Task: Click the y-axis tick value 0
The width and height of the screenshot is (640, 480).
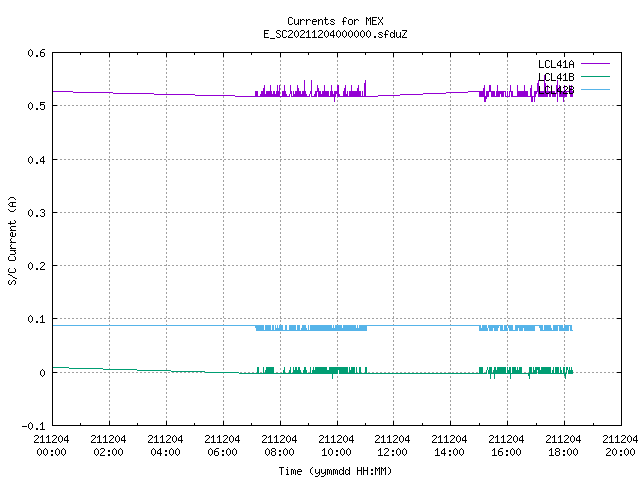Action: coord(42,373)
